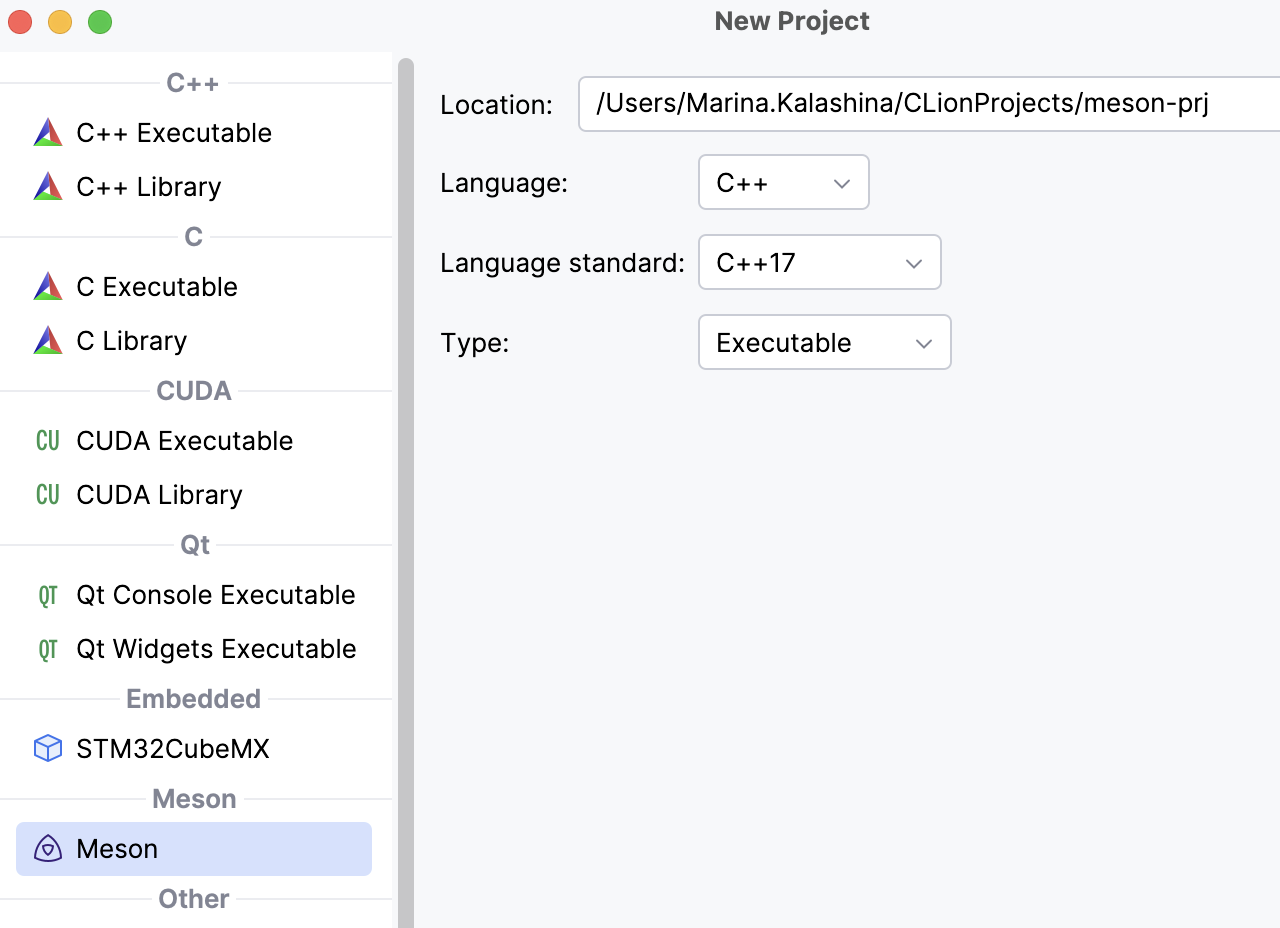Image resolution: width=1280 pixels, height=928 pixels.
Task: Select the C Library icon
Action: [x=47, y=340]
